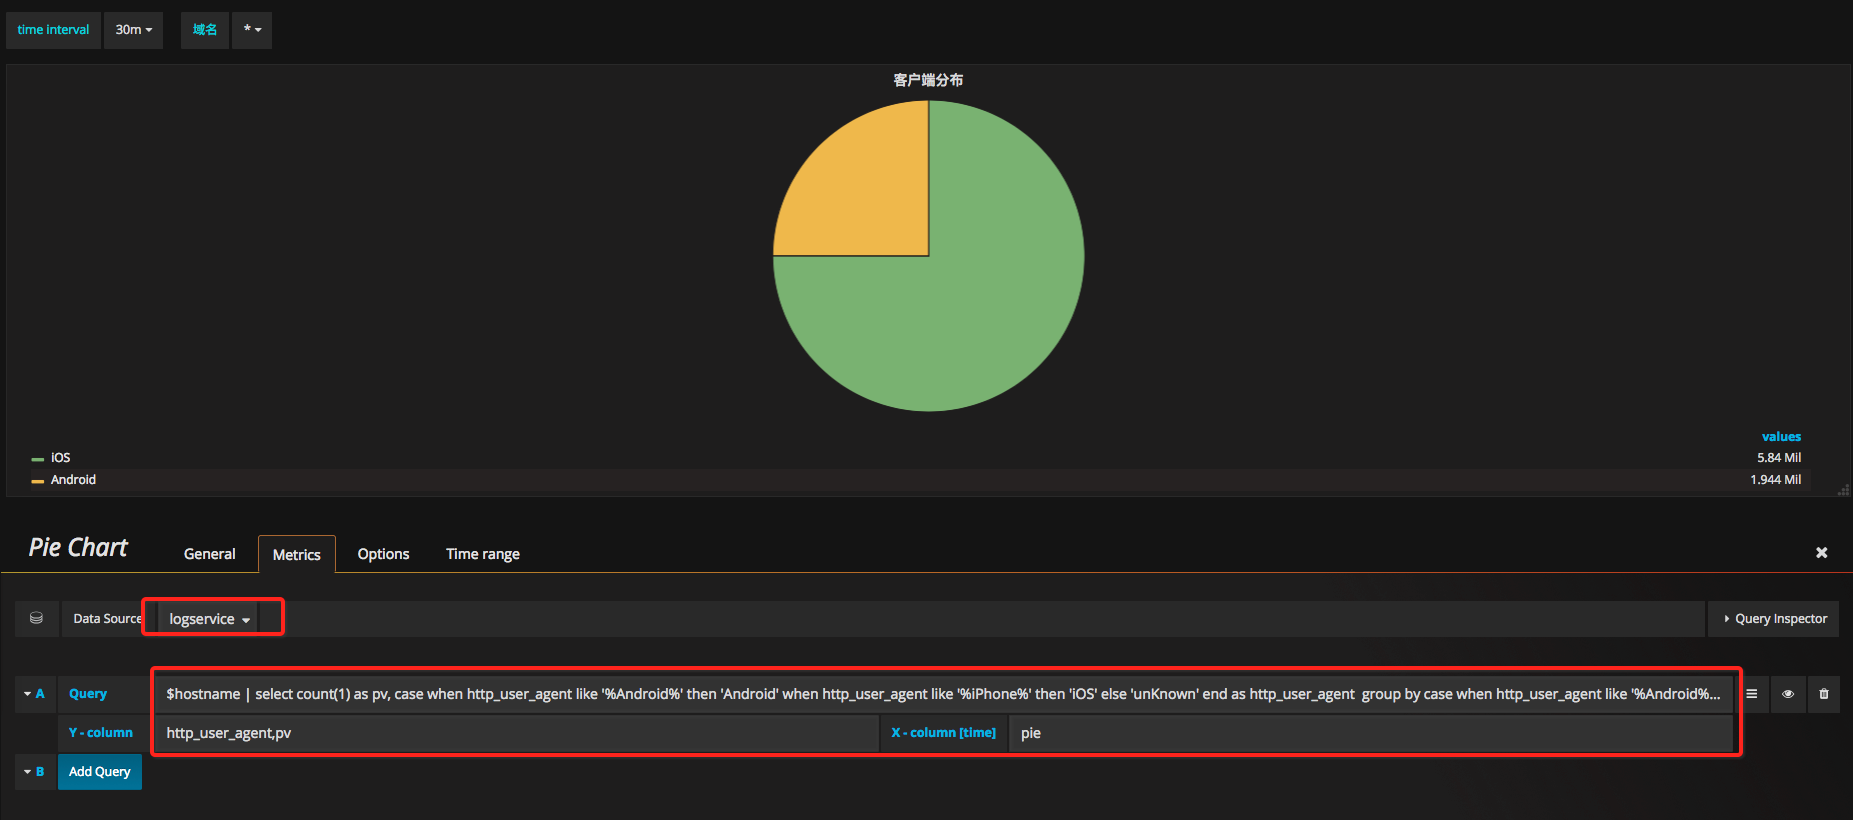Click the Android legend color marker
Viewport: 1853px width, 820px height.
(x=38, y=481)
